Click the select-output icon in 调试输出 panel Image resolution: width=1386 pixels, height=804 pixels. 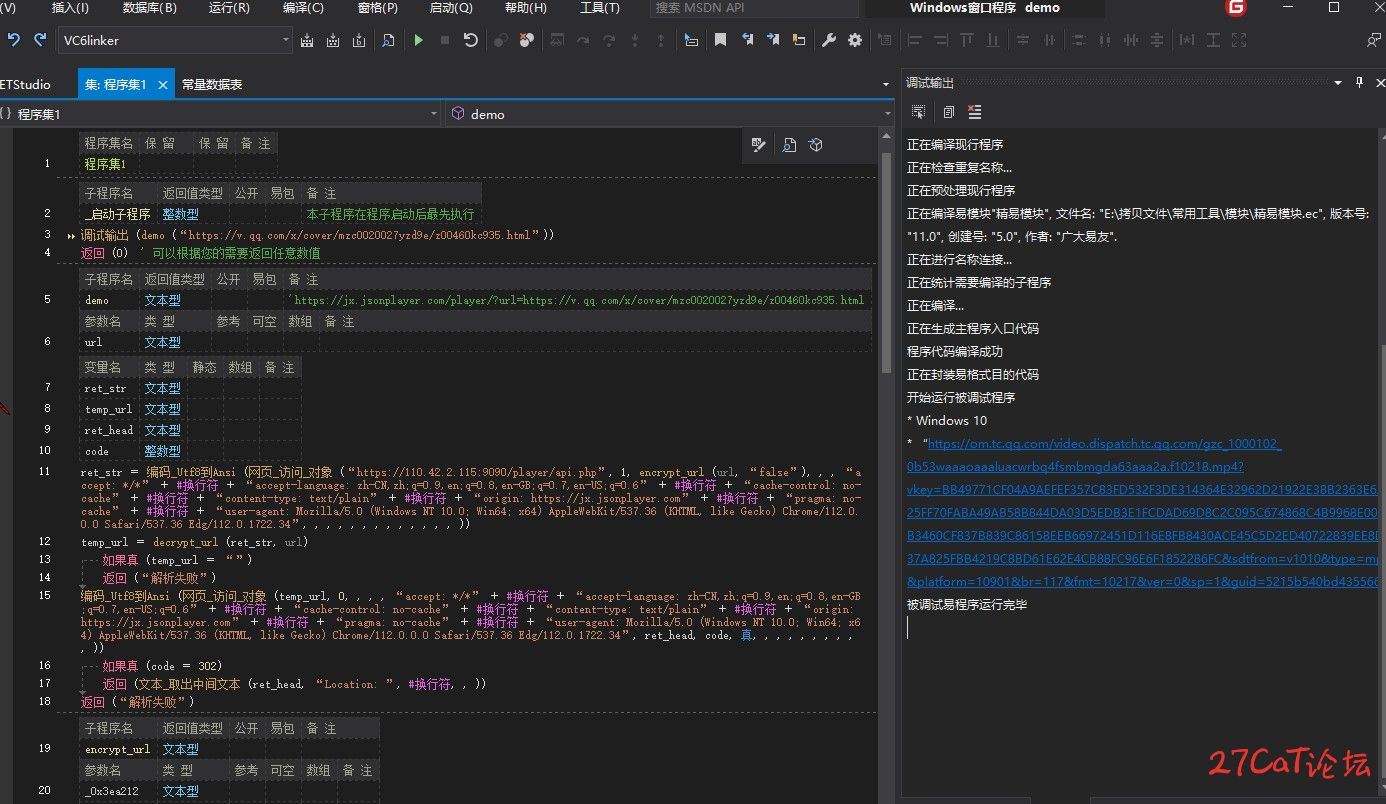coord(918,112)
